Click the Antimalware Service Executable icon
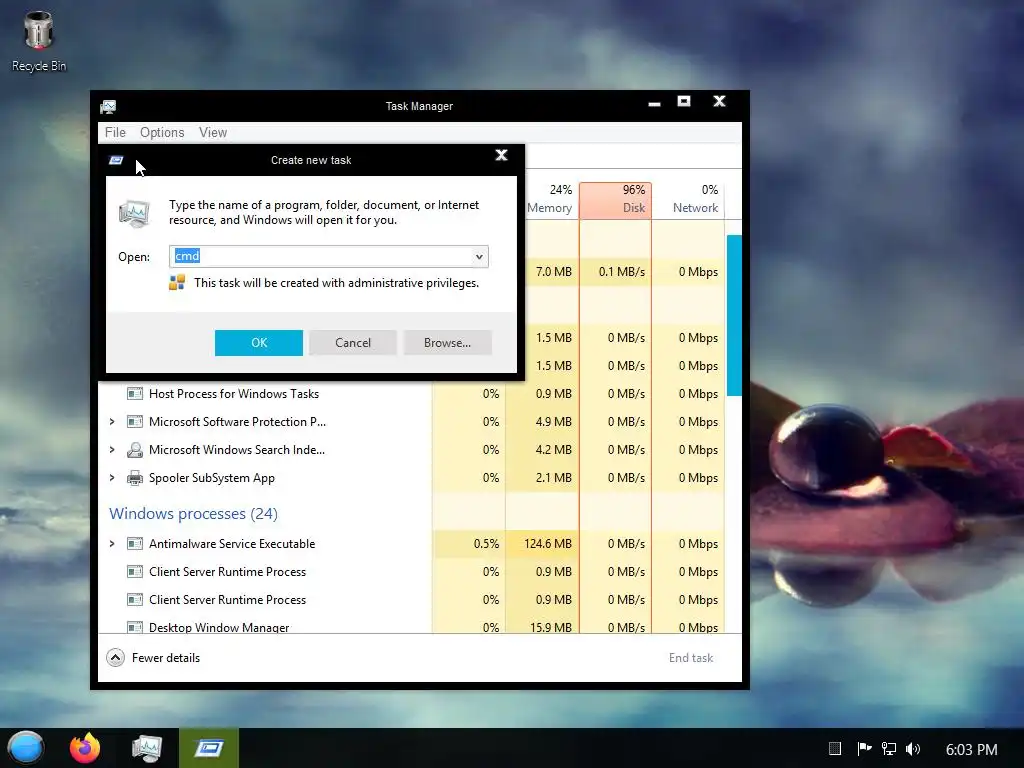Screen dimensions: 1024x768 point(135,543)
